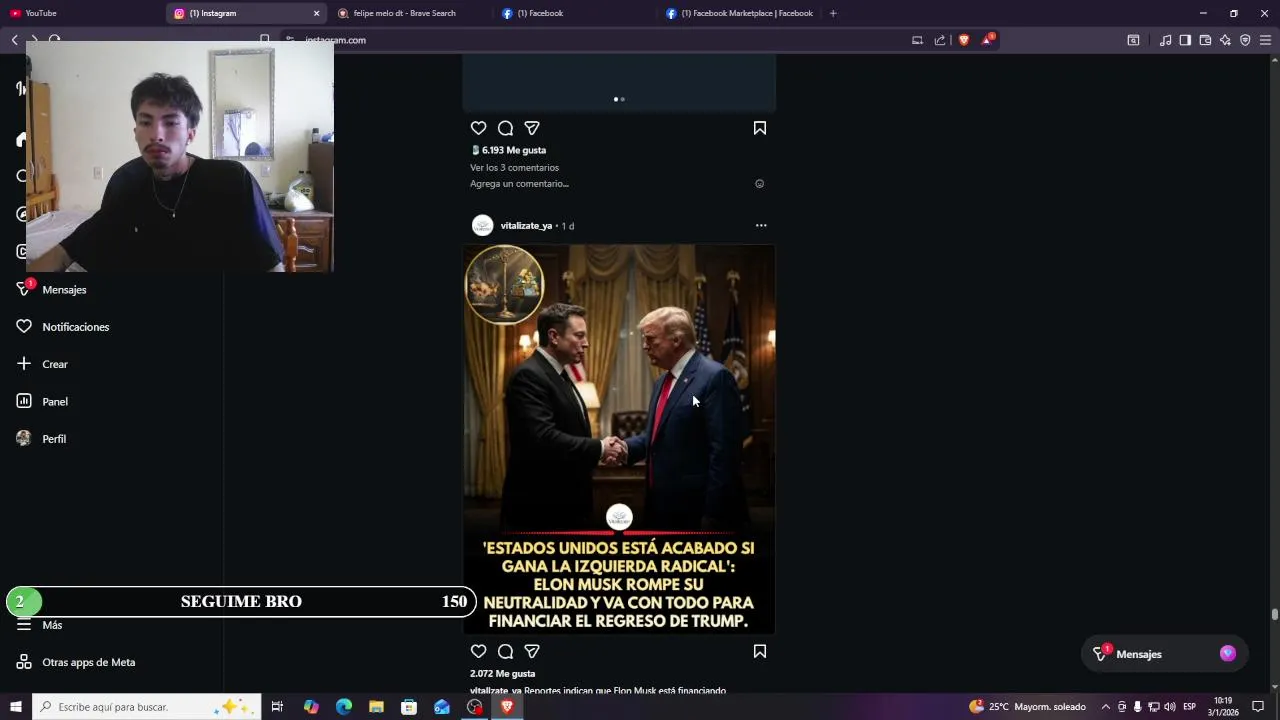Open File Explorer from taskbar
The width and height of the screenshot is (1280, 720).
pyautogui.click(x=376, y=706)
